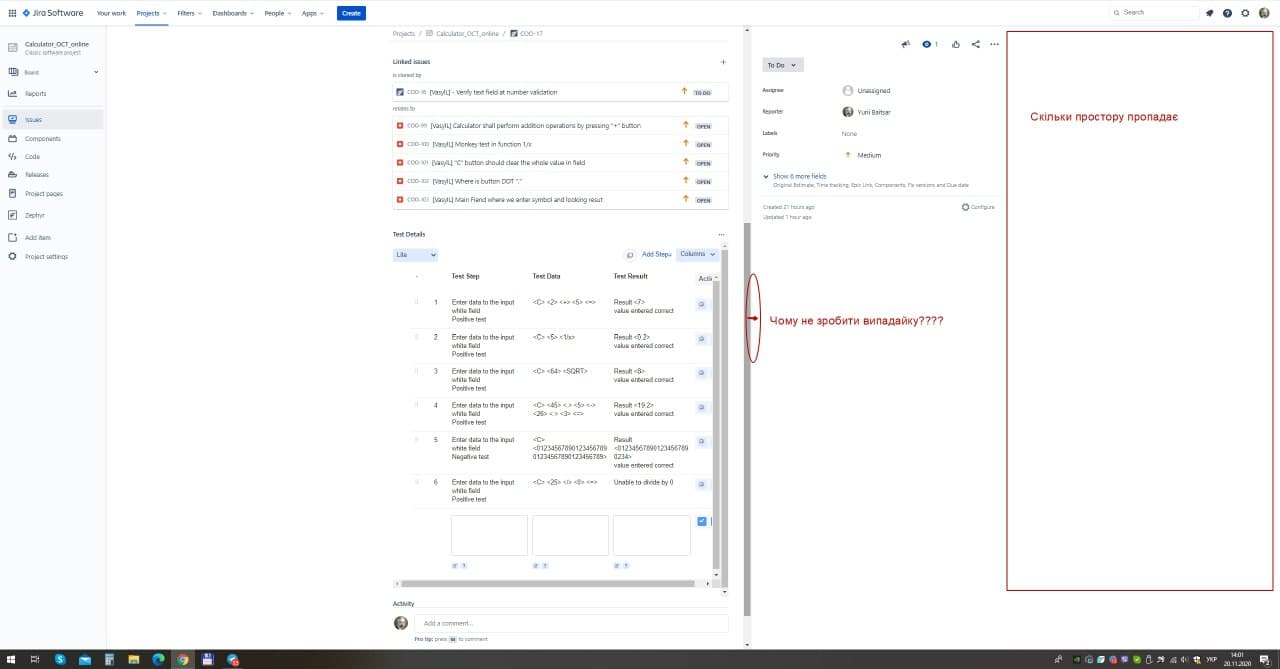
Task: Click the feedback megaphone icon
Action: coord(906,44)
